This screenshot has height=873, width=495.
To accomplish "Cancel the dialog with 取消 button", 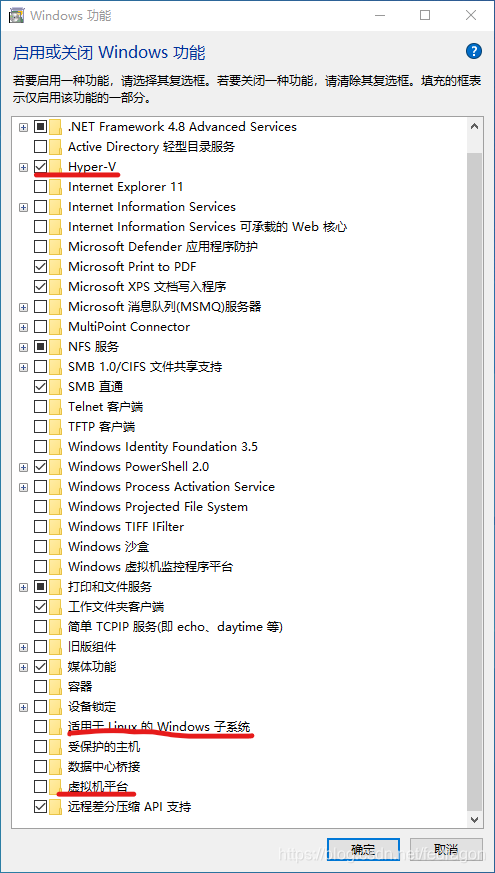I will point(446,850).
